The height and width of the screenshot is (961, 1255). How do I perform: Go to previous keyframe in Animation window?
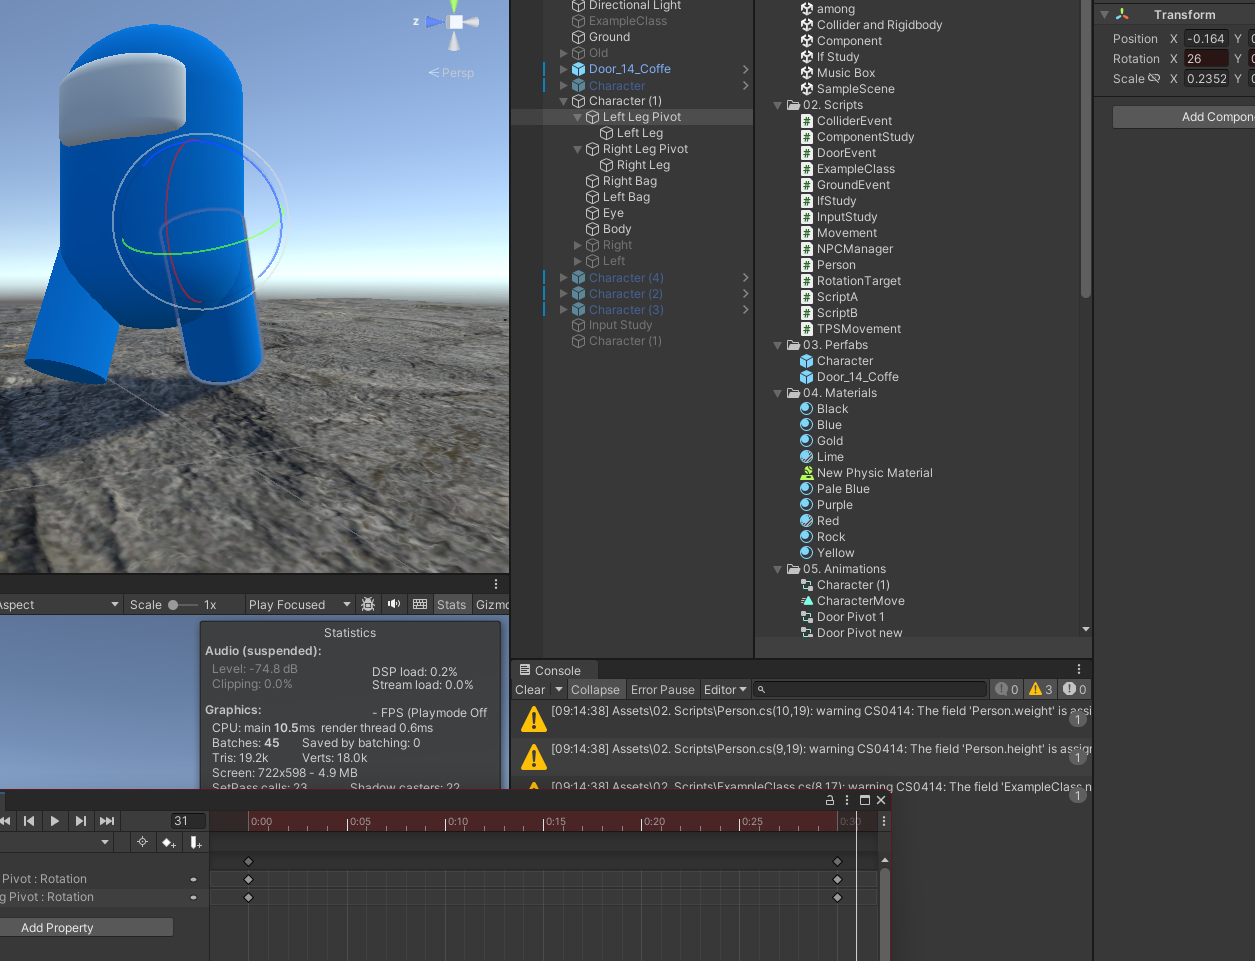(29, 821)
